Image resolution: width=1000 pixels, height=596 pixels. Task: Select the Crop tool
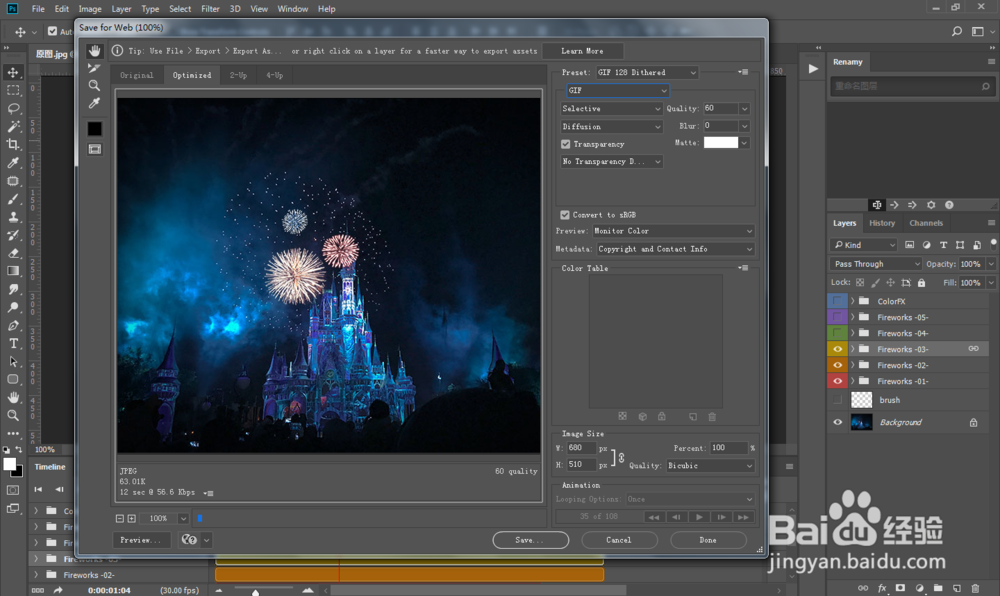(x=13, y=145)
